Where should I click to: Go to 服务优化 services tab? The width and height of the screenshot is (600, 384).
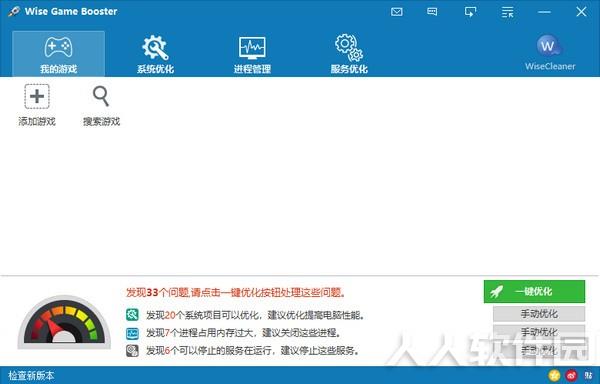[349, 54]
